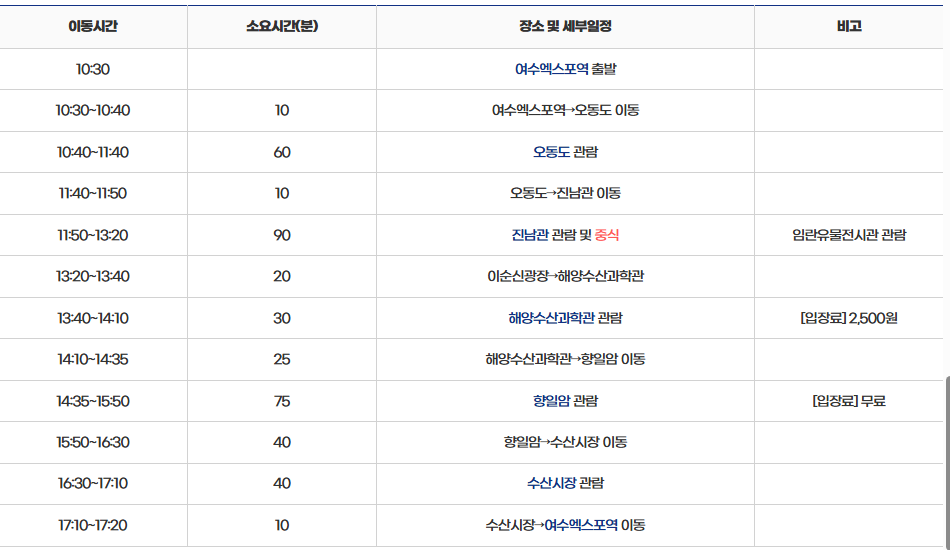The width and height of the screenshot is (950, 550).
Task: Select the 비고 column header
Action: [x=849, y=27]
